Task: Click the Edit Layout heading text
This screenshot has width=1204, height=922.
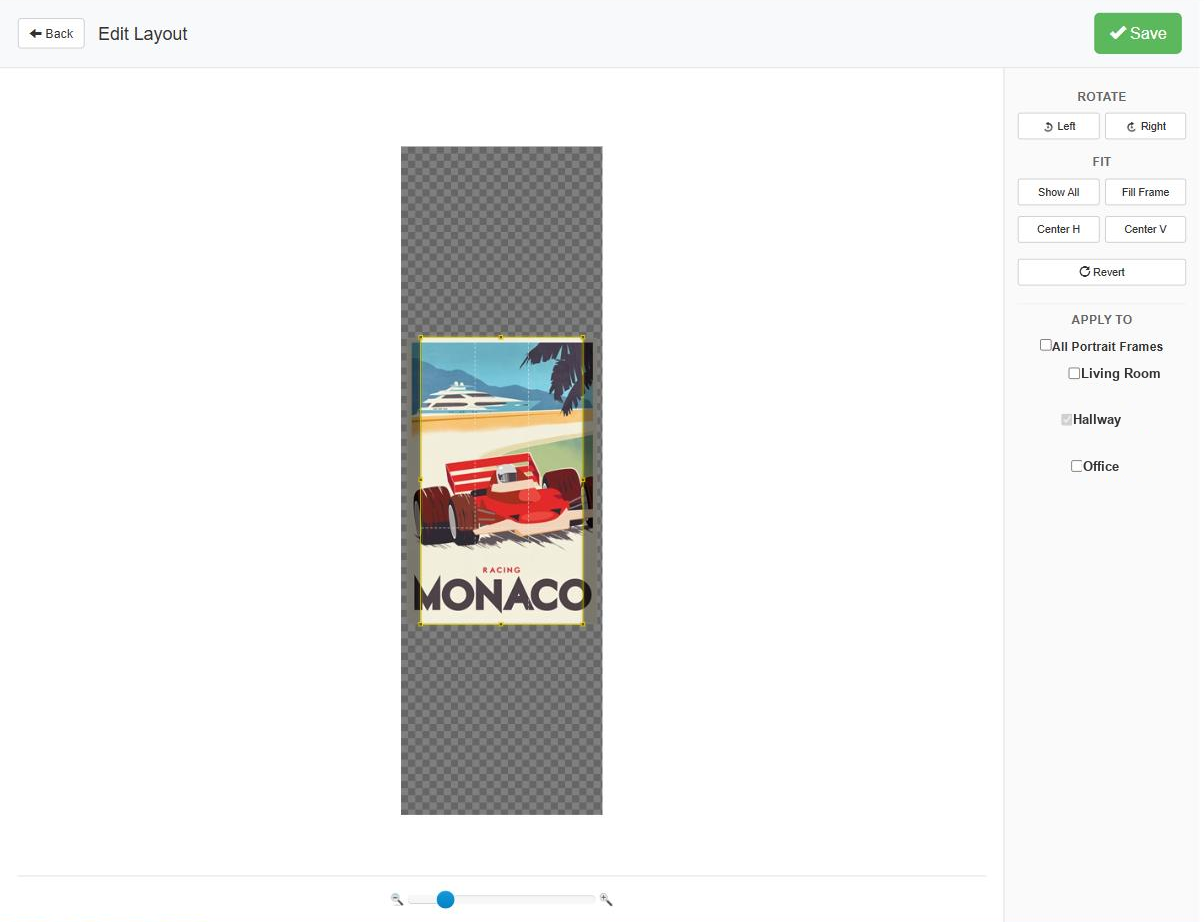Action: coord(143,34)
